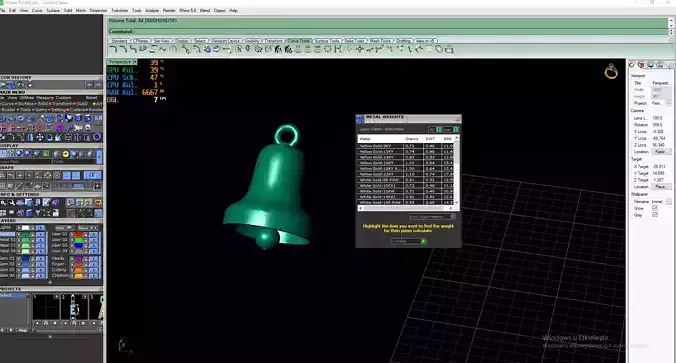Screen dimensions: 676x363
Task: Switch to the Drafting toolbar tab
Action: tap(404, 41)
